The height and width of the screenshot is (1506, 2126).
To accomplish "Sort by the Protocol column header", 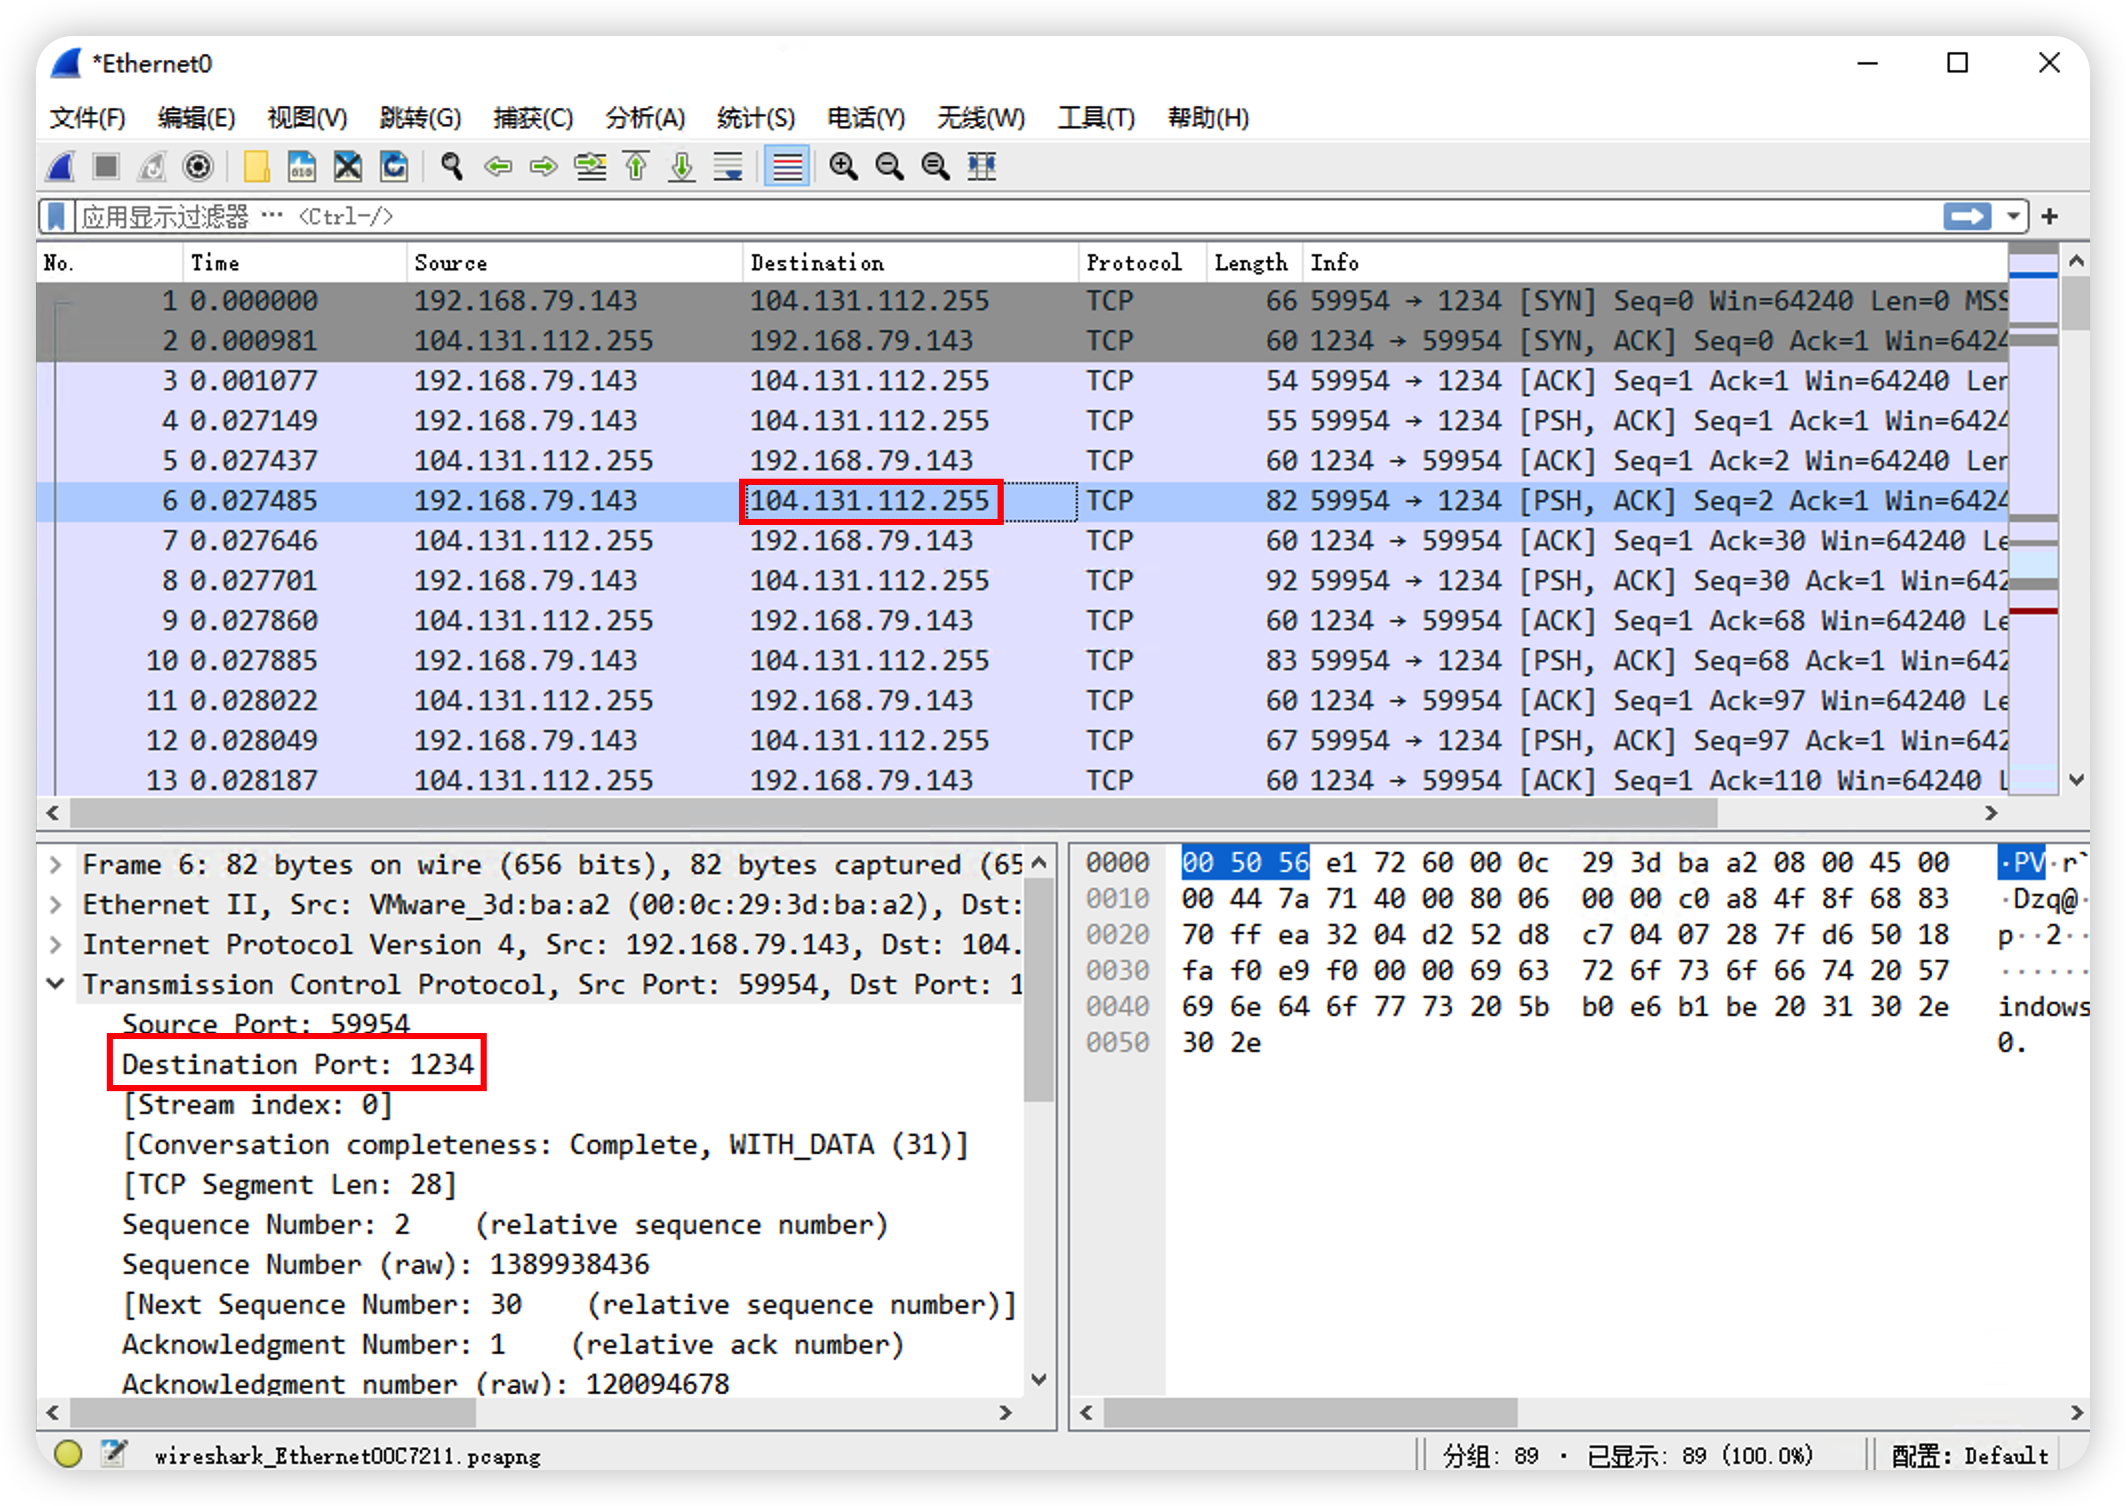I will tap(1143, 263).
